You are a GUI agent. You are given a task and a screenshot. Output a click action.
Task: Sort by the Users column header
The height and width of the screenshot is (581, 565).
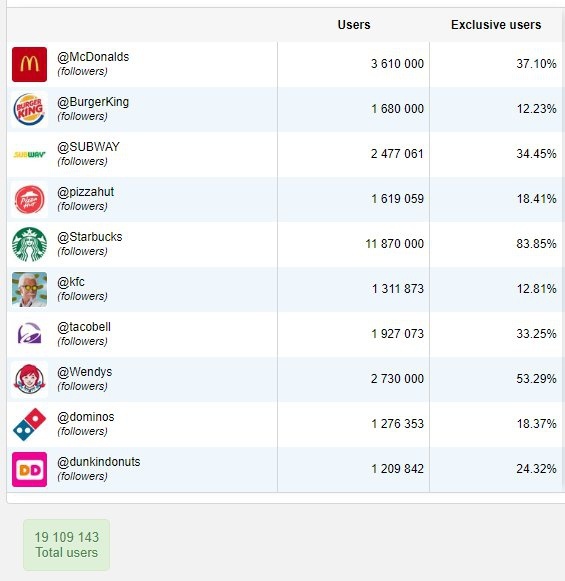click(x=353, y=25)
